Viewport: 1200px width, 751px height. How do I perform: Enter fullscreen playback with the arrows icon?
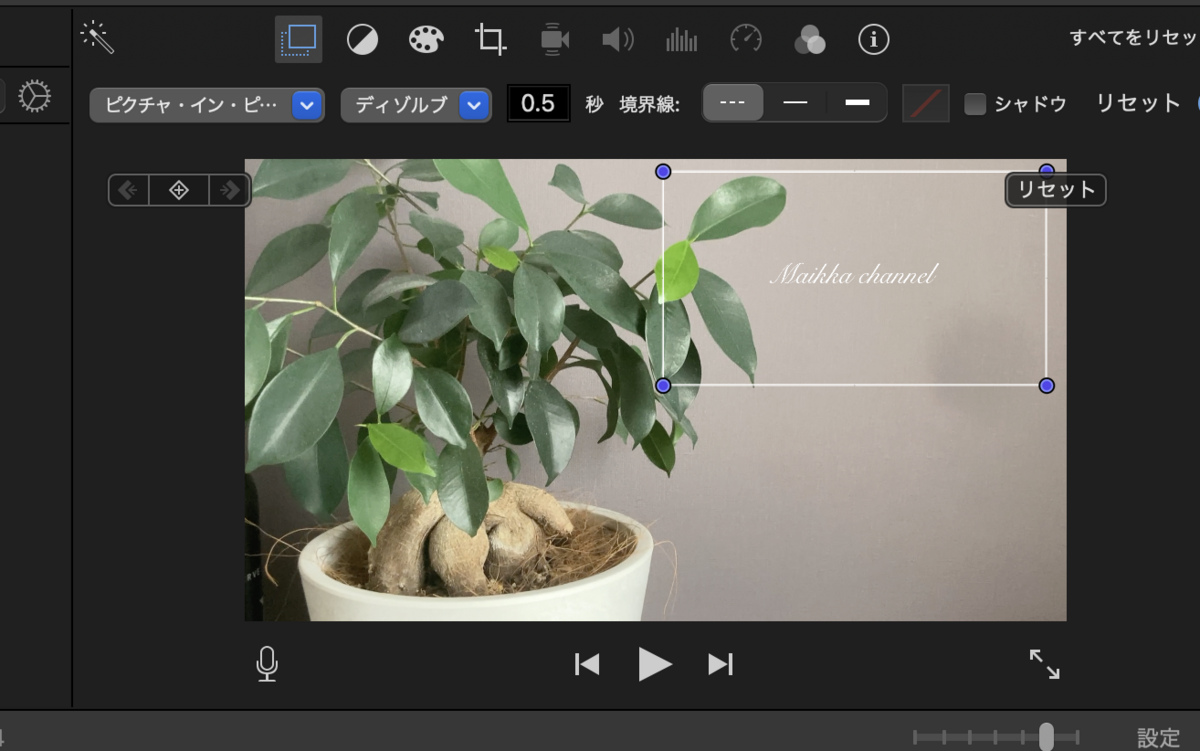pos(1045,664)
